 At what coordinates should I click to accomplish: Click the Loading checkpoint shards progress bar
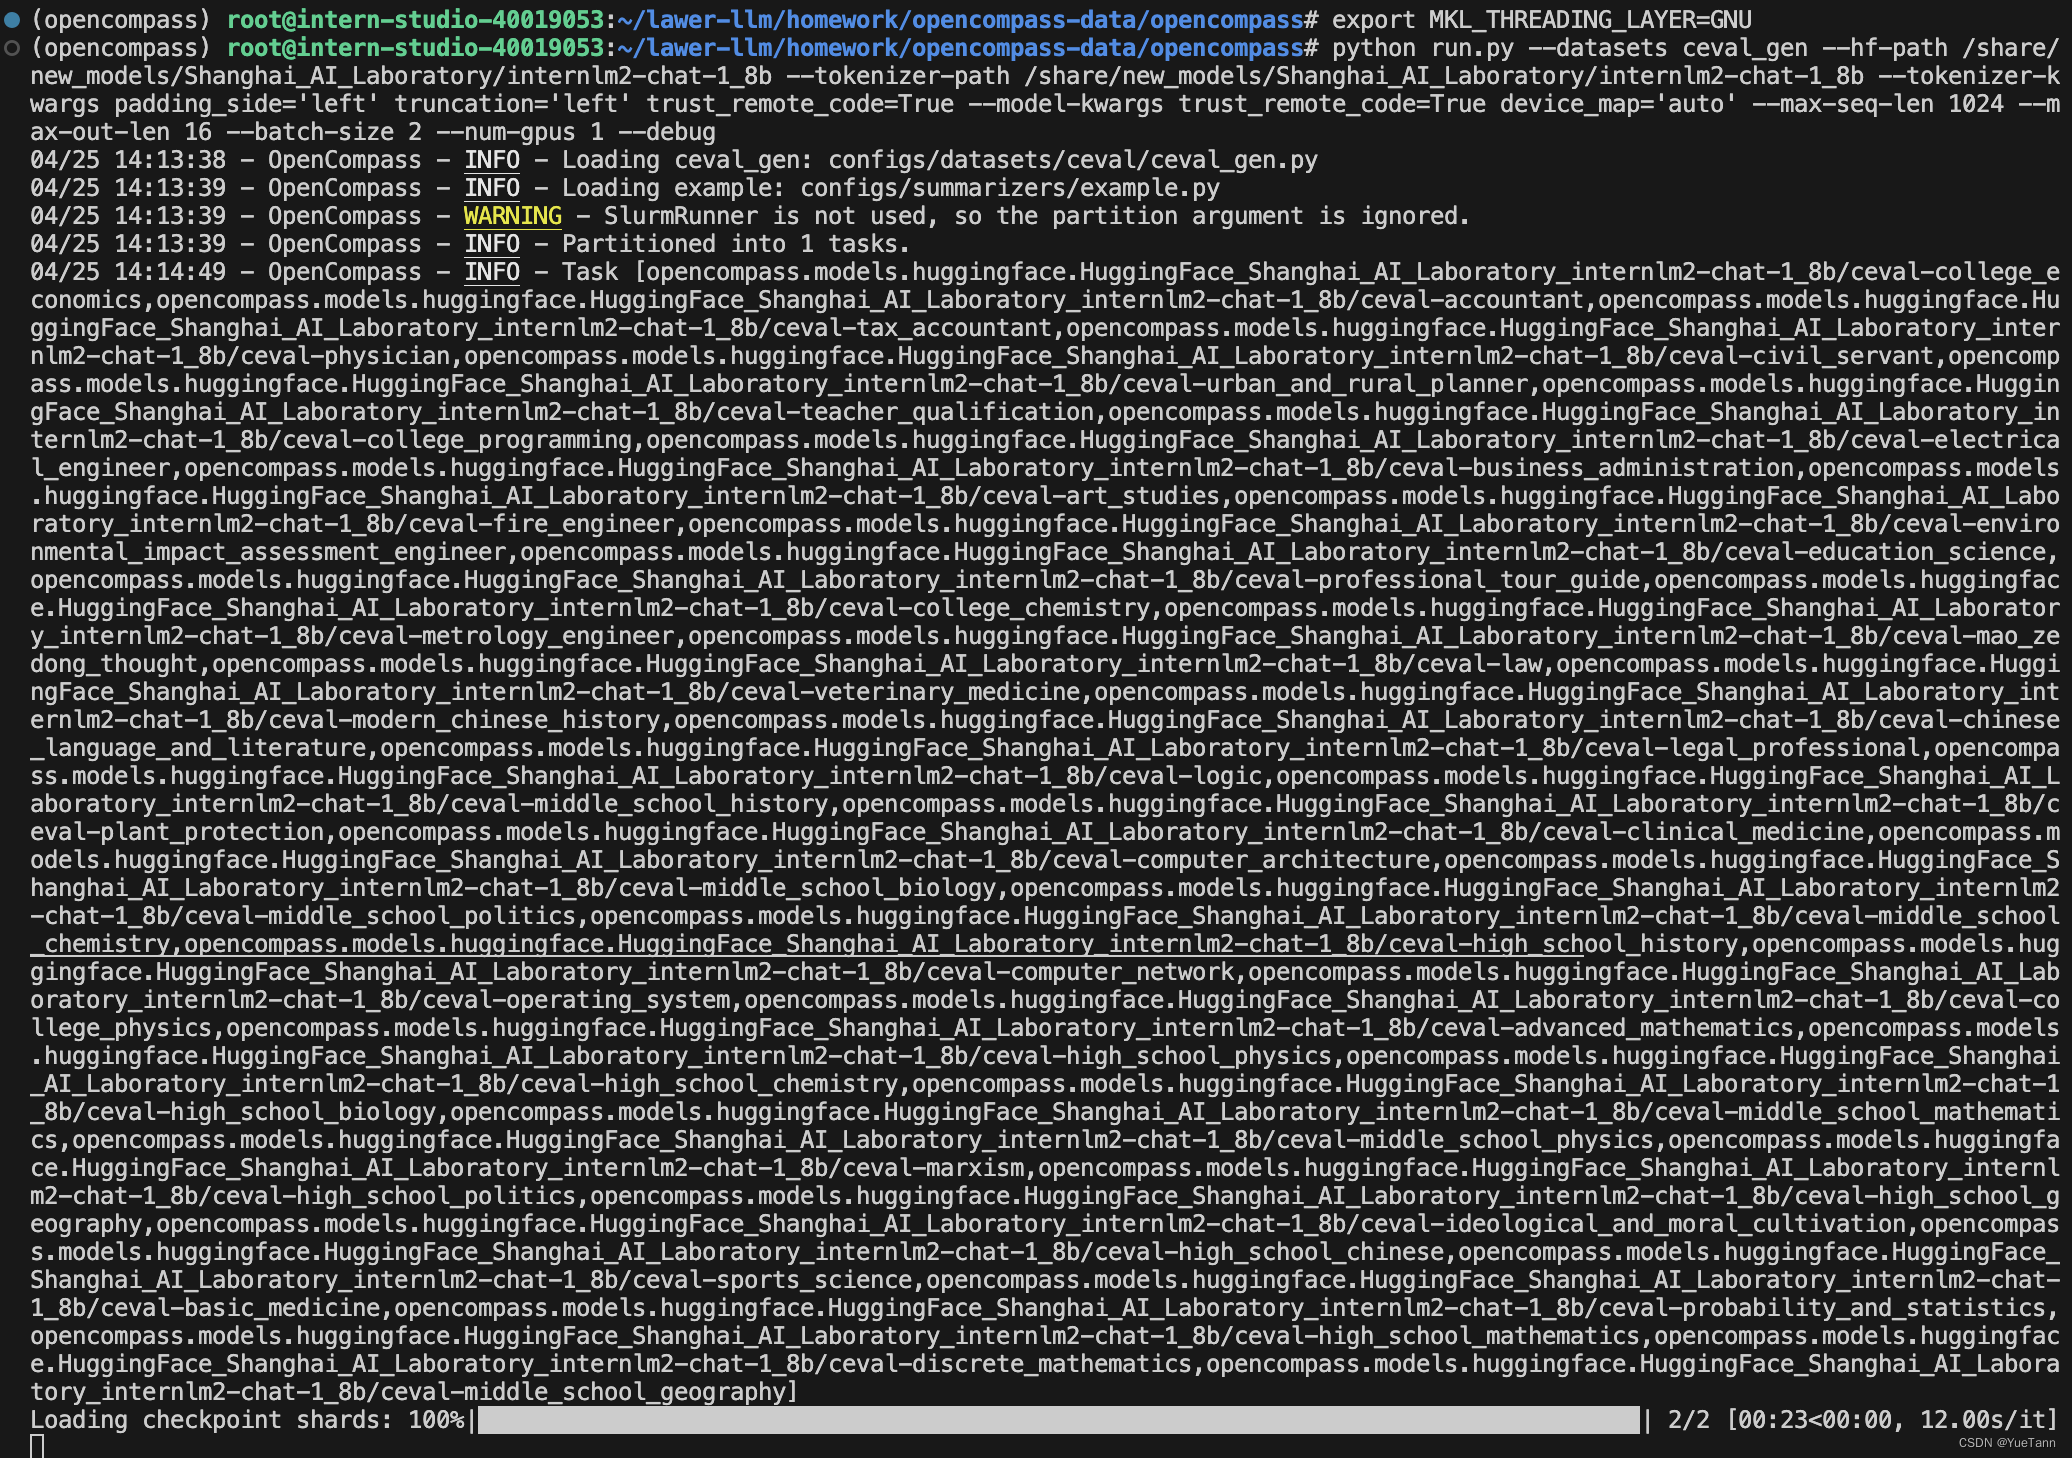coord(1059,1420)
